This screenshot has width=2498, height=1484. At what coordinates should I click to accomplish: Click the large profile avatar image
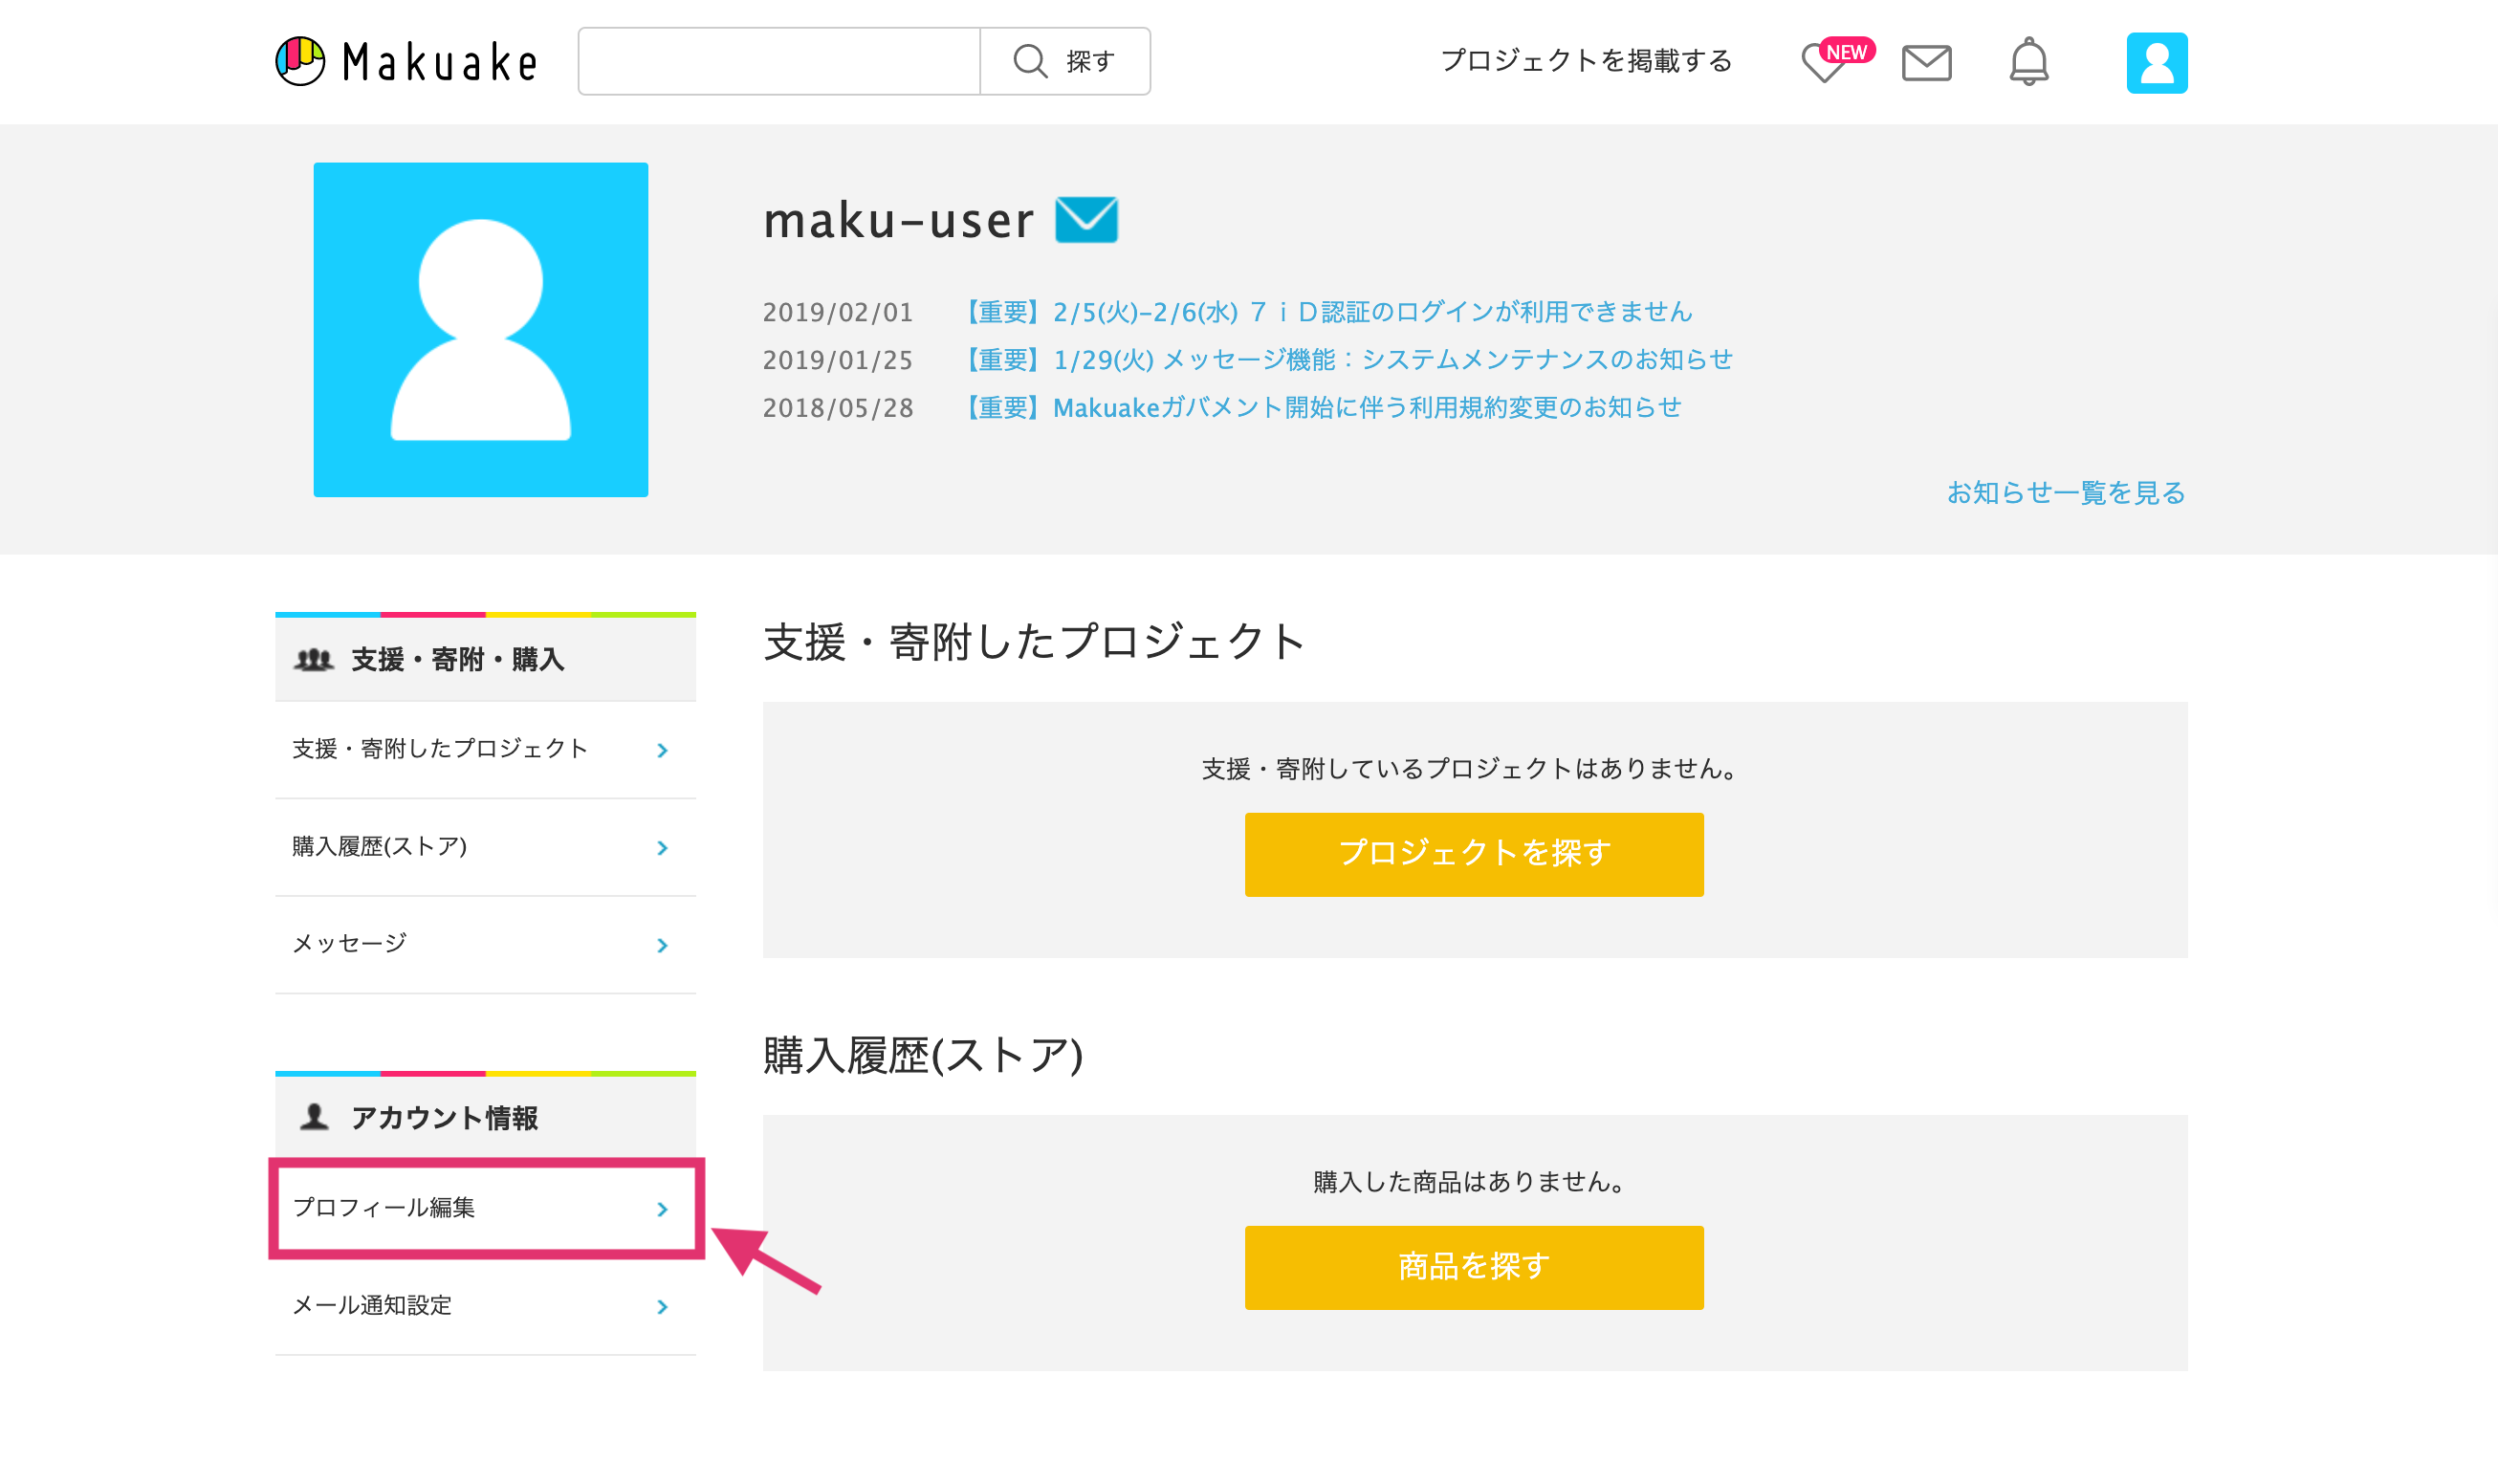click(481, 330)
